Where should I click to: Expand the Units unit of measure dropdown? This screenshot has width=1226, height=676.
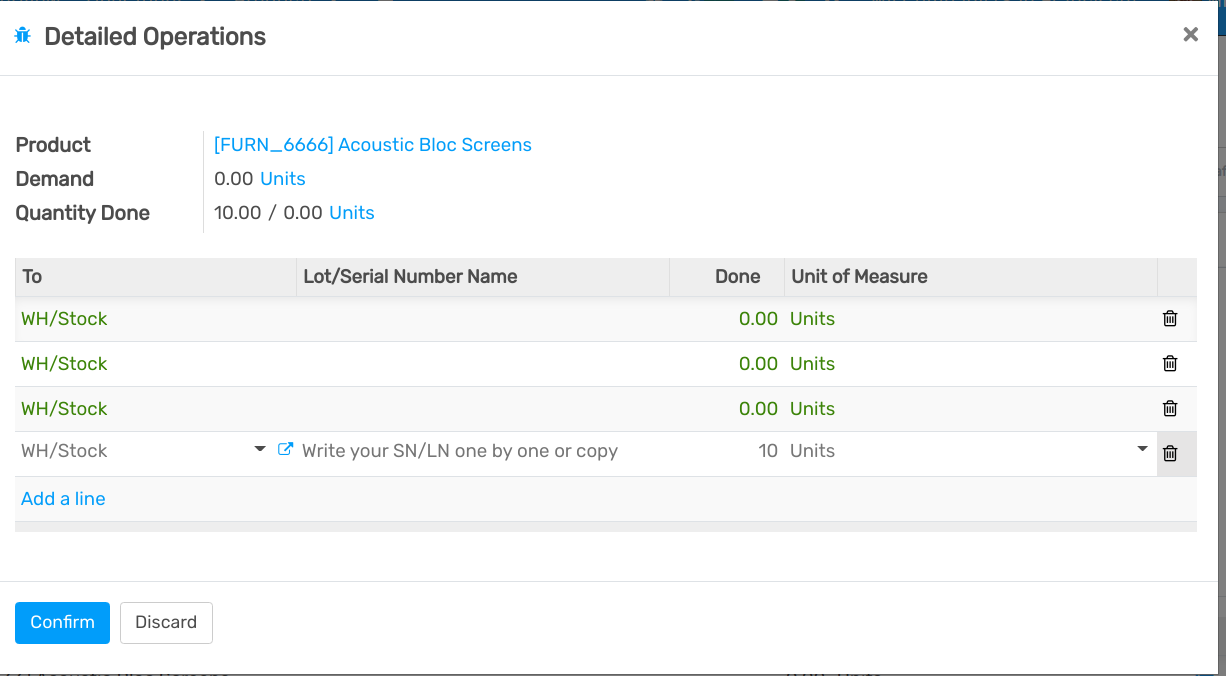[x=1142, y=451]
